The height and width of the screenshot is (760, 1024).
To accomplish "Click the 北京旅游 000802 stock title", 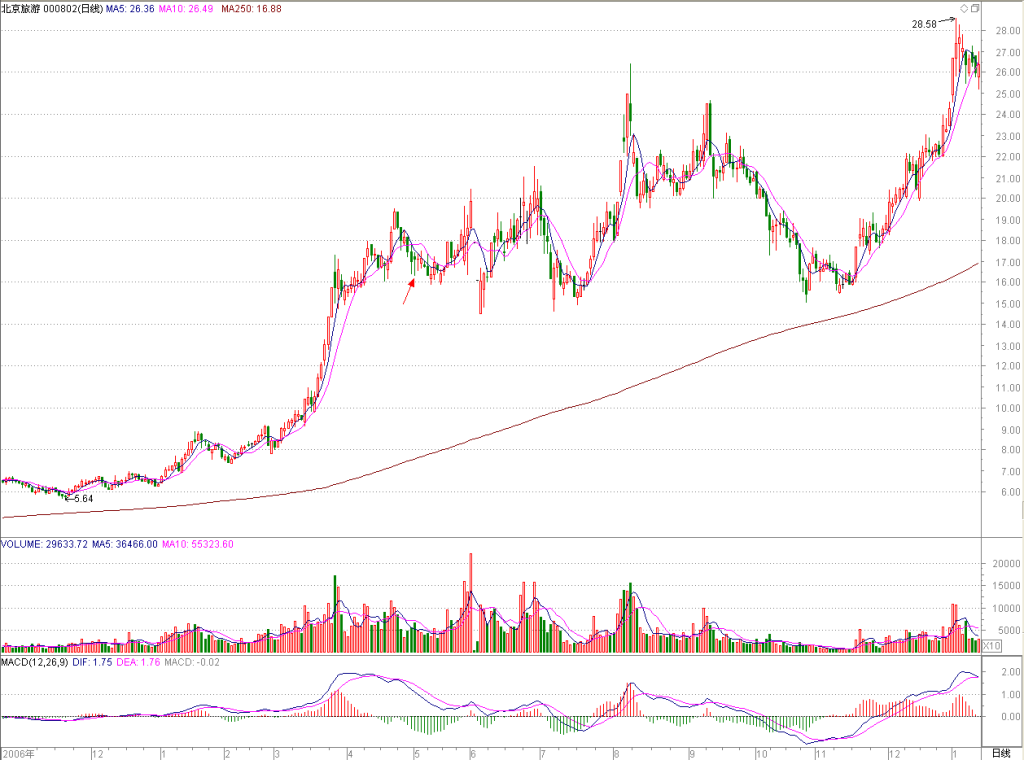I will click(52, 9).
